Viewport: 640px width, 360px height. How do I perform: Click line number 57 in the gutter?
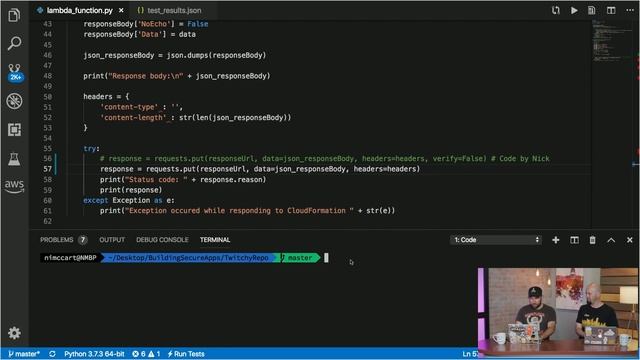pos(48,169)
